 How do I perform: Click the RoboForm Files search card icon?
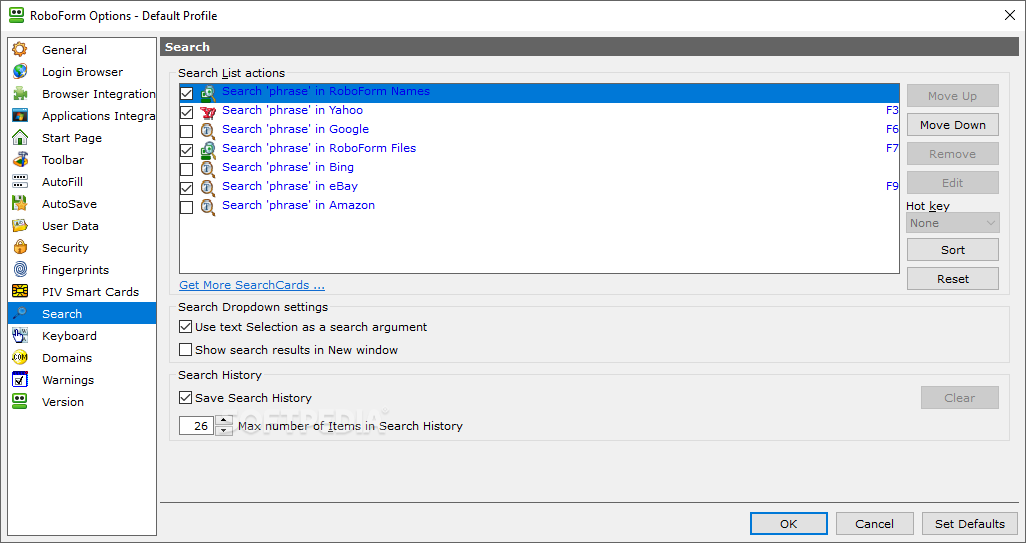coord(208,150)
